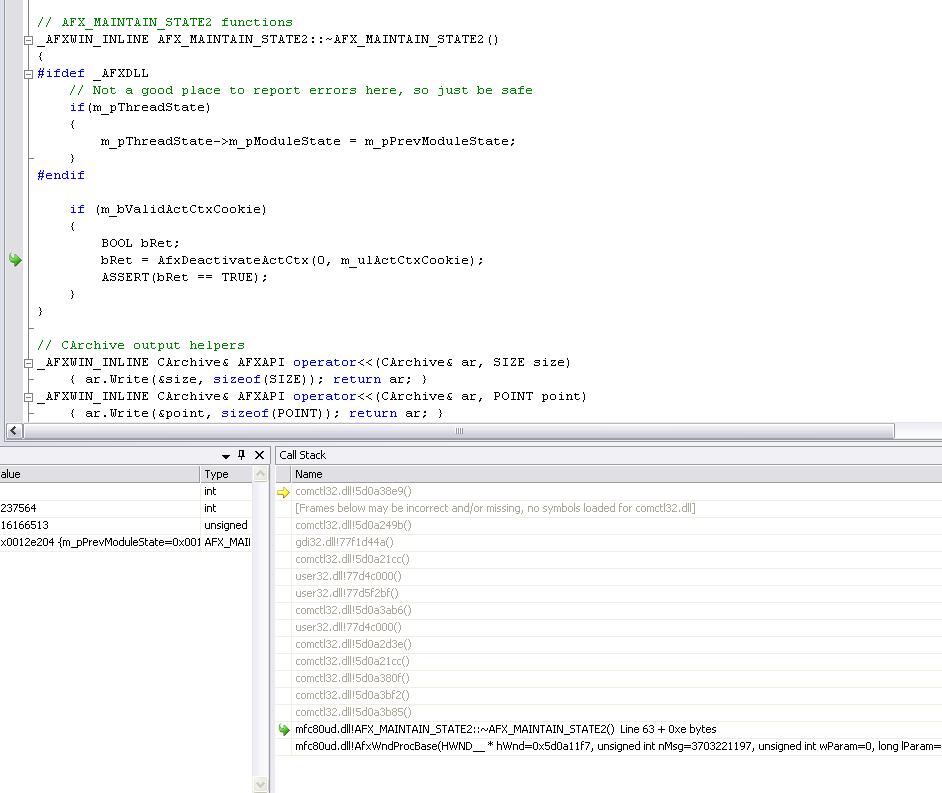Viewport: 942px width, 793px height.
Task: Select the Call Stack panel title
Action: pyautogui.click(x=303, y=455)
